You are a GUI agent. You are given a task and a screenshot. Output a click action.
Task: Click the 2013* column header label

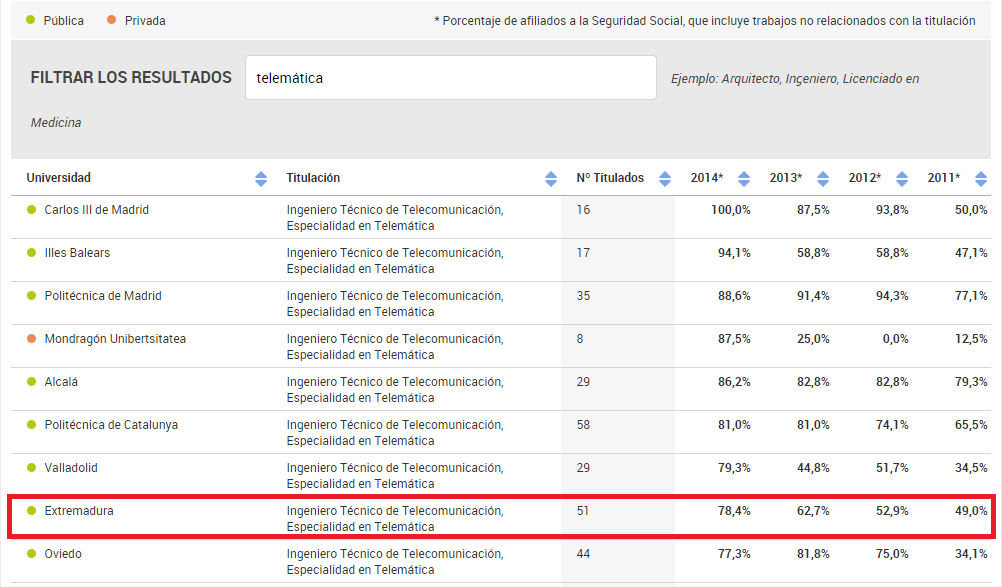[786, 178]
